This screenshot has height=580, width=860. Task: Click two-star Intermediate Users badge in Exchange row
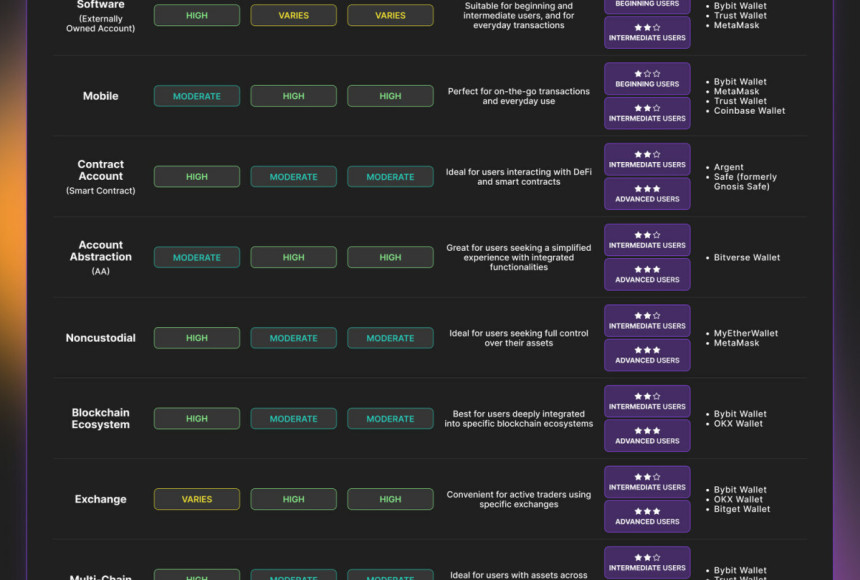pyautogui.click(x=647, y=482)
